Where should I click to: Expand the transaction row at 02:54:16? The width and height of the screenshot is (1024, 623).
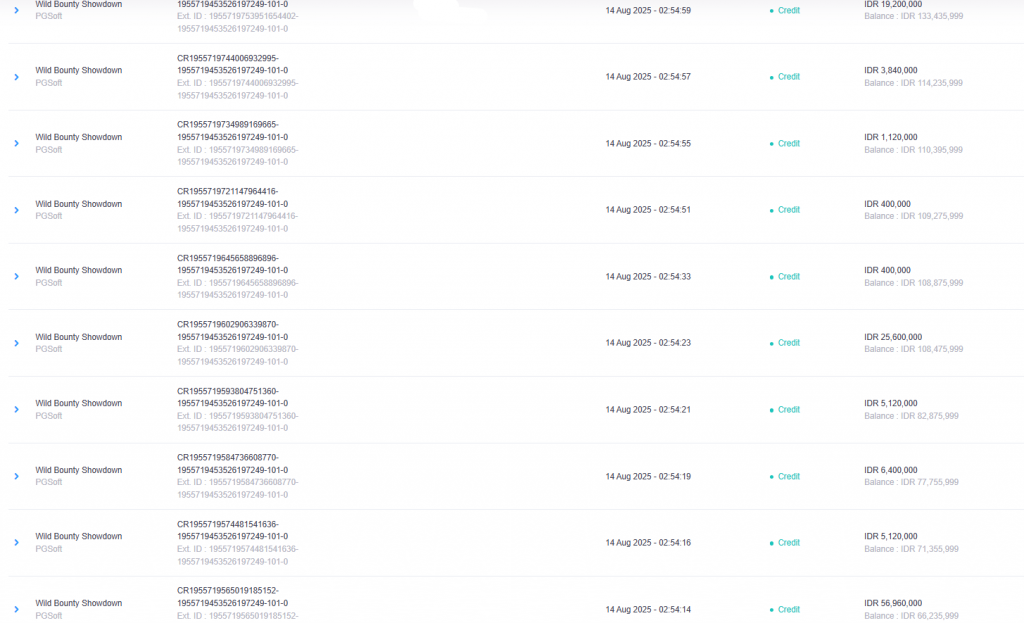tap(16, 543)
